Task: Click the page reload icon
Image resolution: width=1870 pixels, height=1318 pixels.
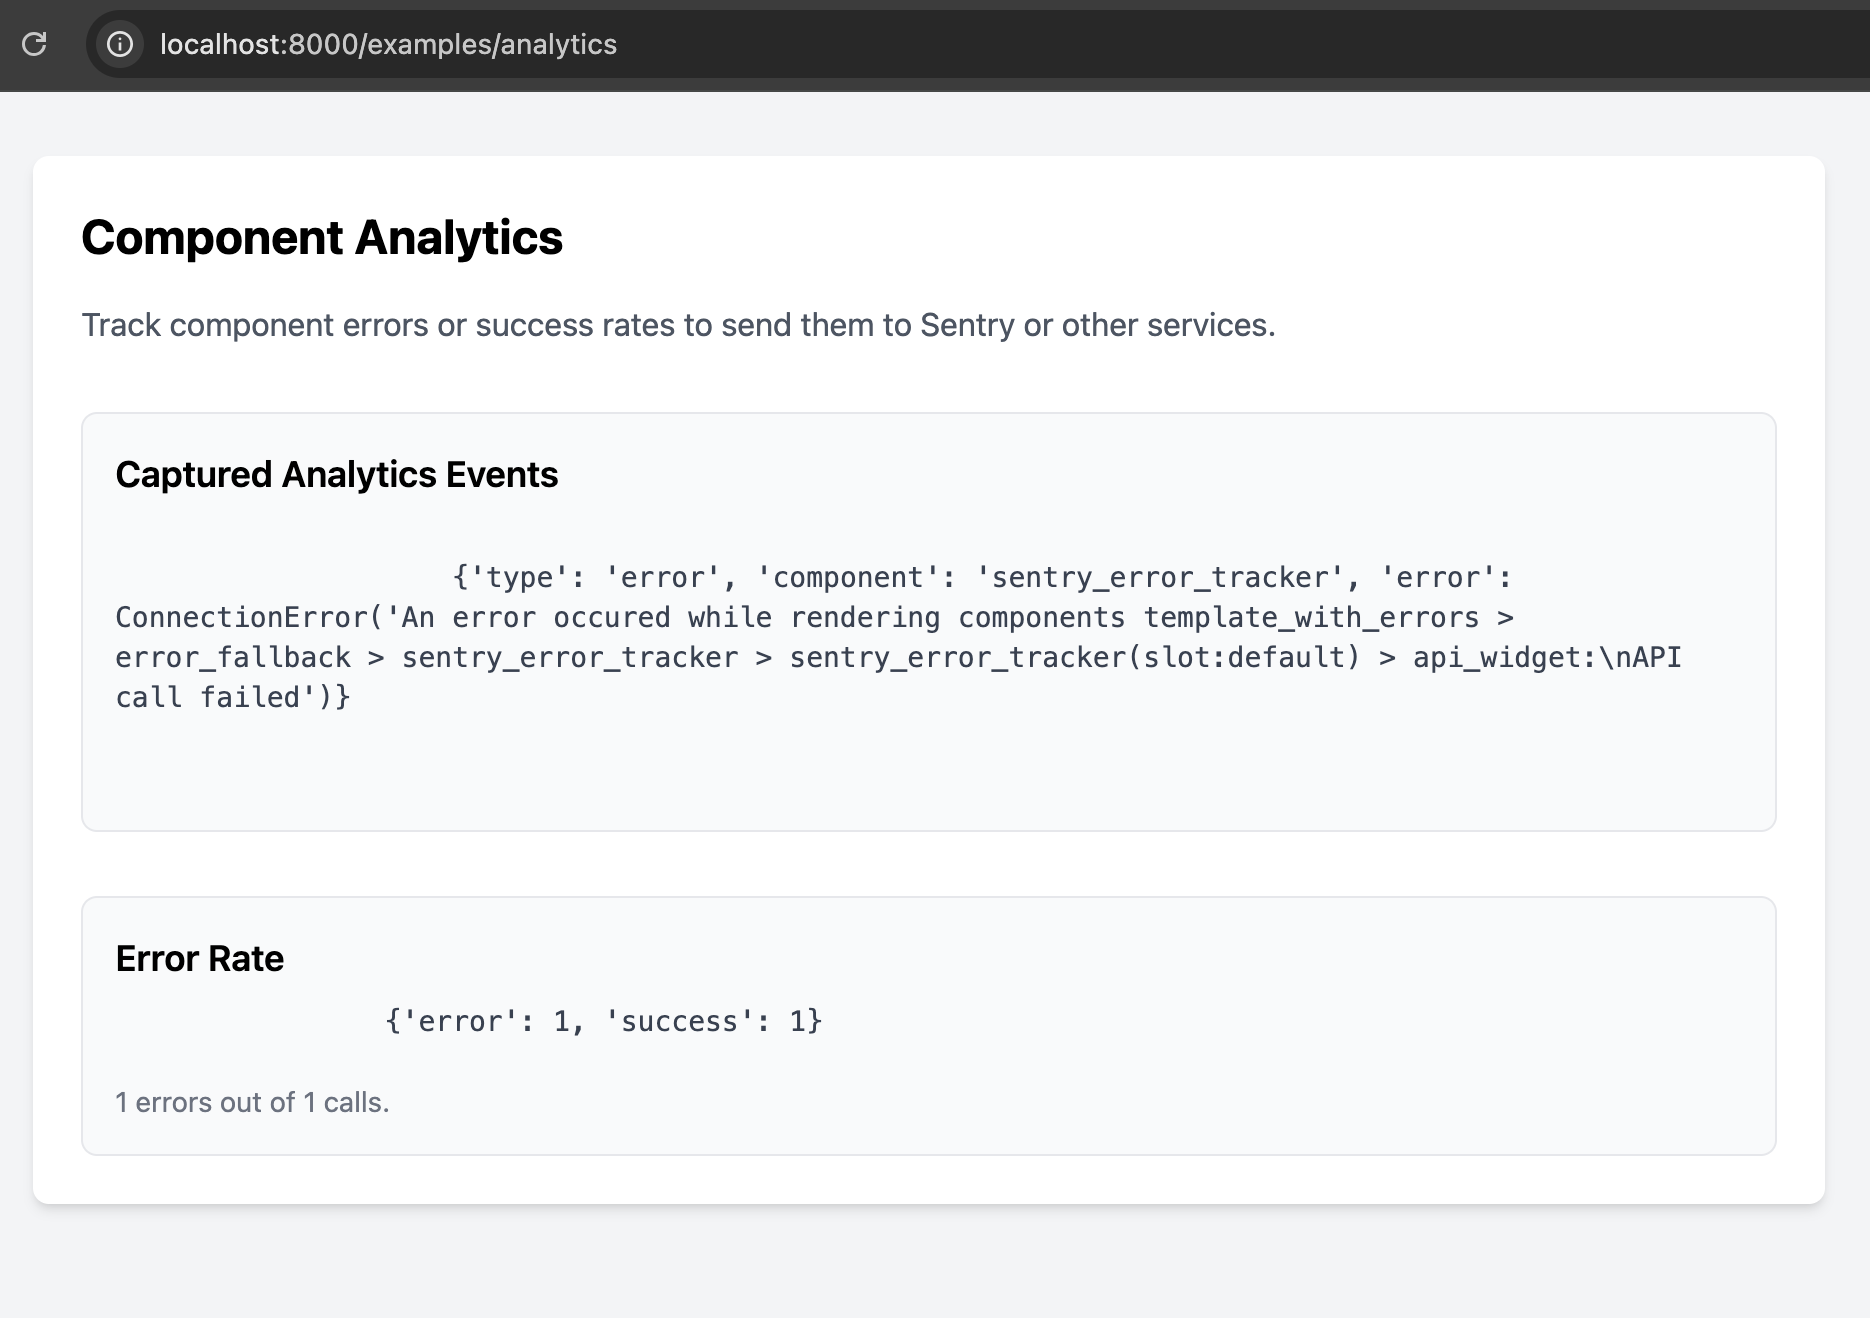Action: (35, 45)
